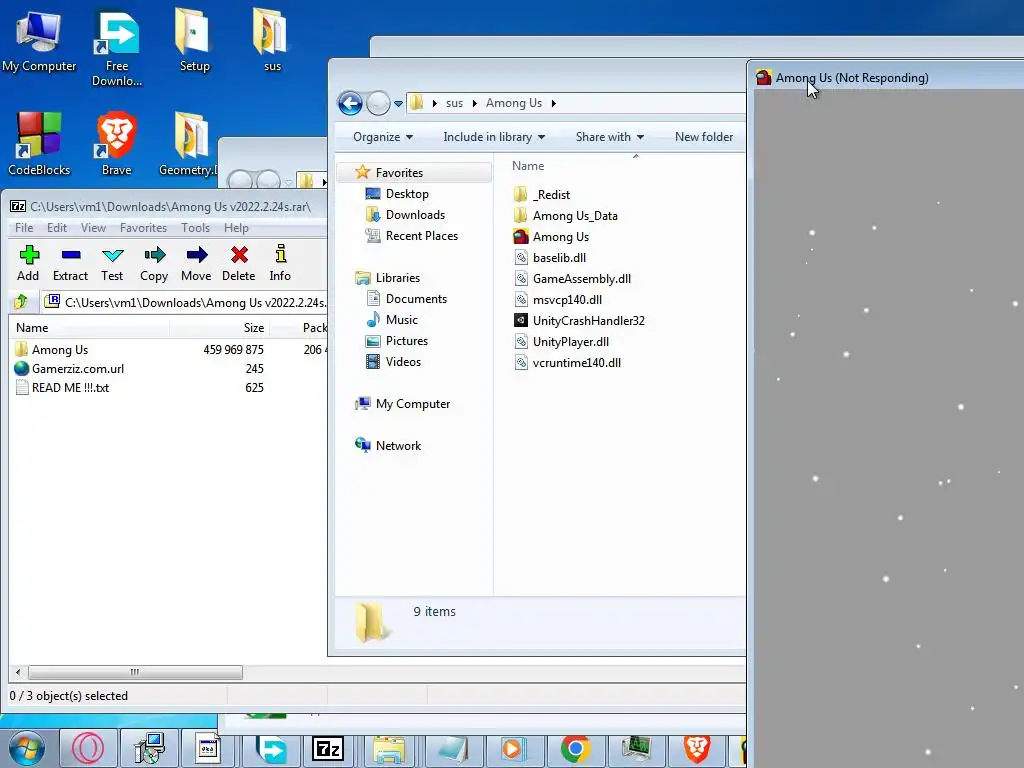Image resolution: width=1024 pixels, height=768 pixels.
Task: Click the Explorer forward arrow button
Action: (x=377, y=103)
